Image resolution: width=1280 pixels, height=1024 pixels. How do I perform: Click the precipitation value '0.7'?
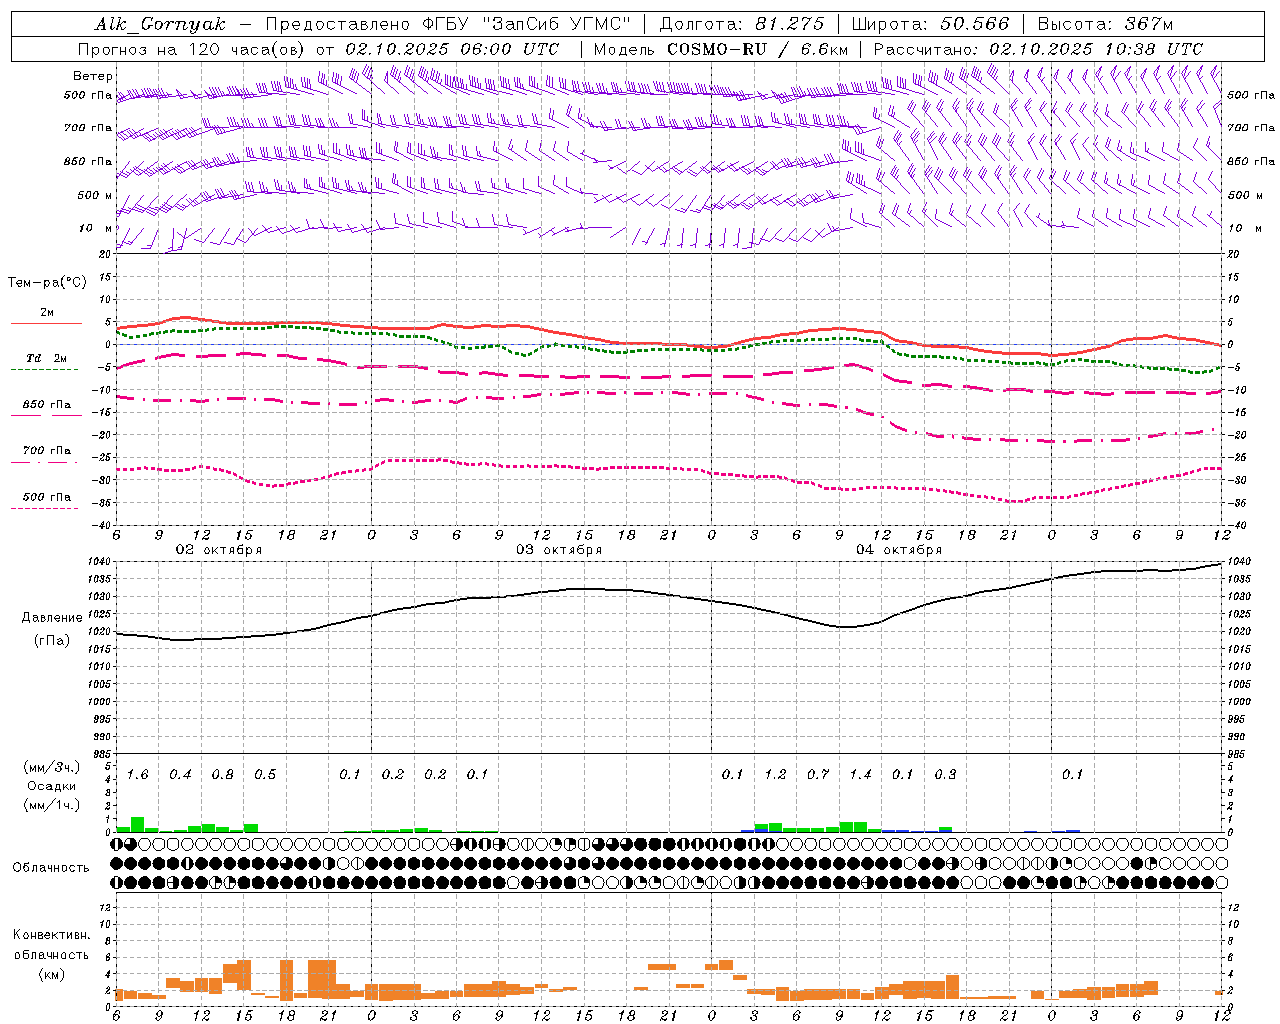pyautogui.click(x=818, y=775)
